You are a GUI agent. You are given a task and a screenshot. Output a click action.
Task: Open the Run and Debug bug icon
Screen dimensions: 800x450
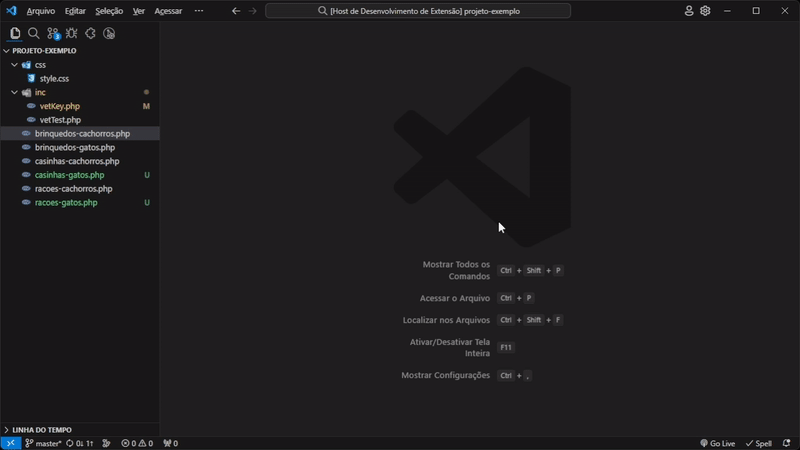point(71,34)
